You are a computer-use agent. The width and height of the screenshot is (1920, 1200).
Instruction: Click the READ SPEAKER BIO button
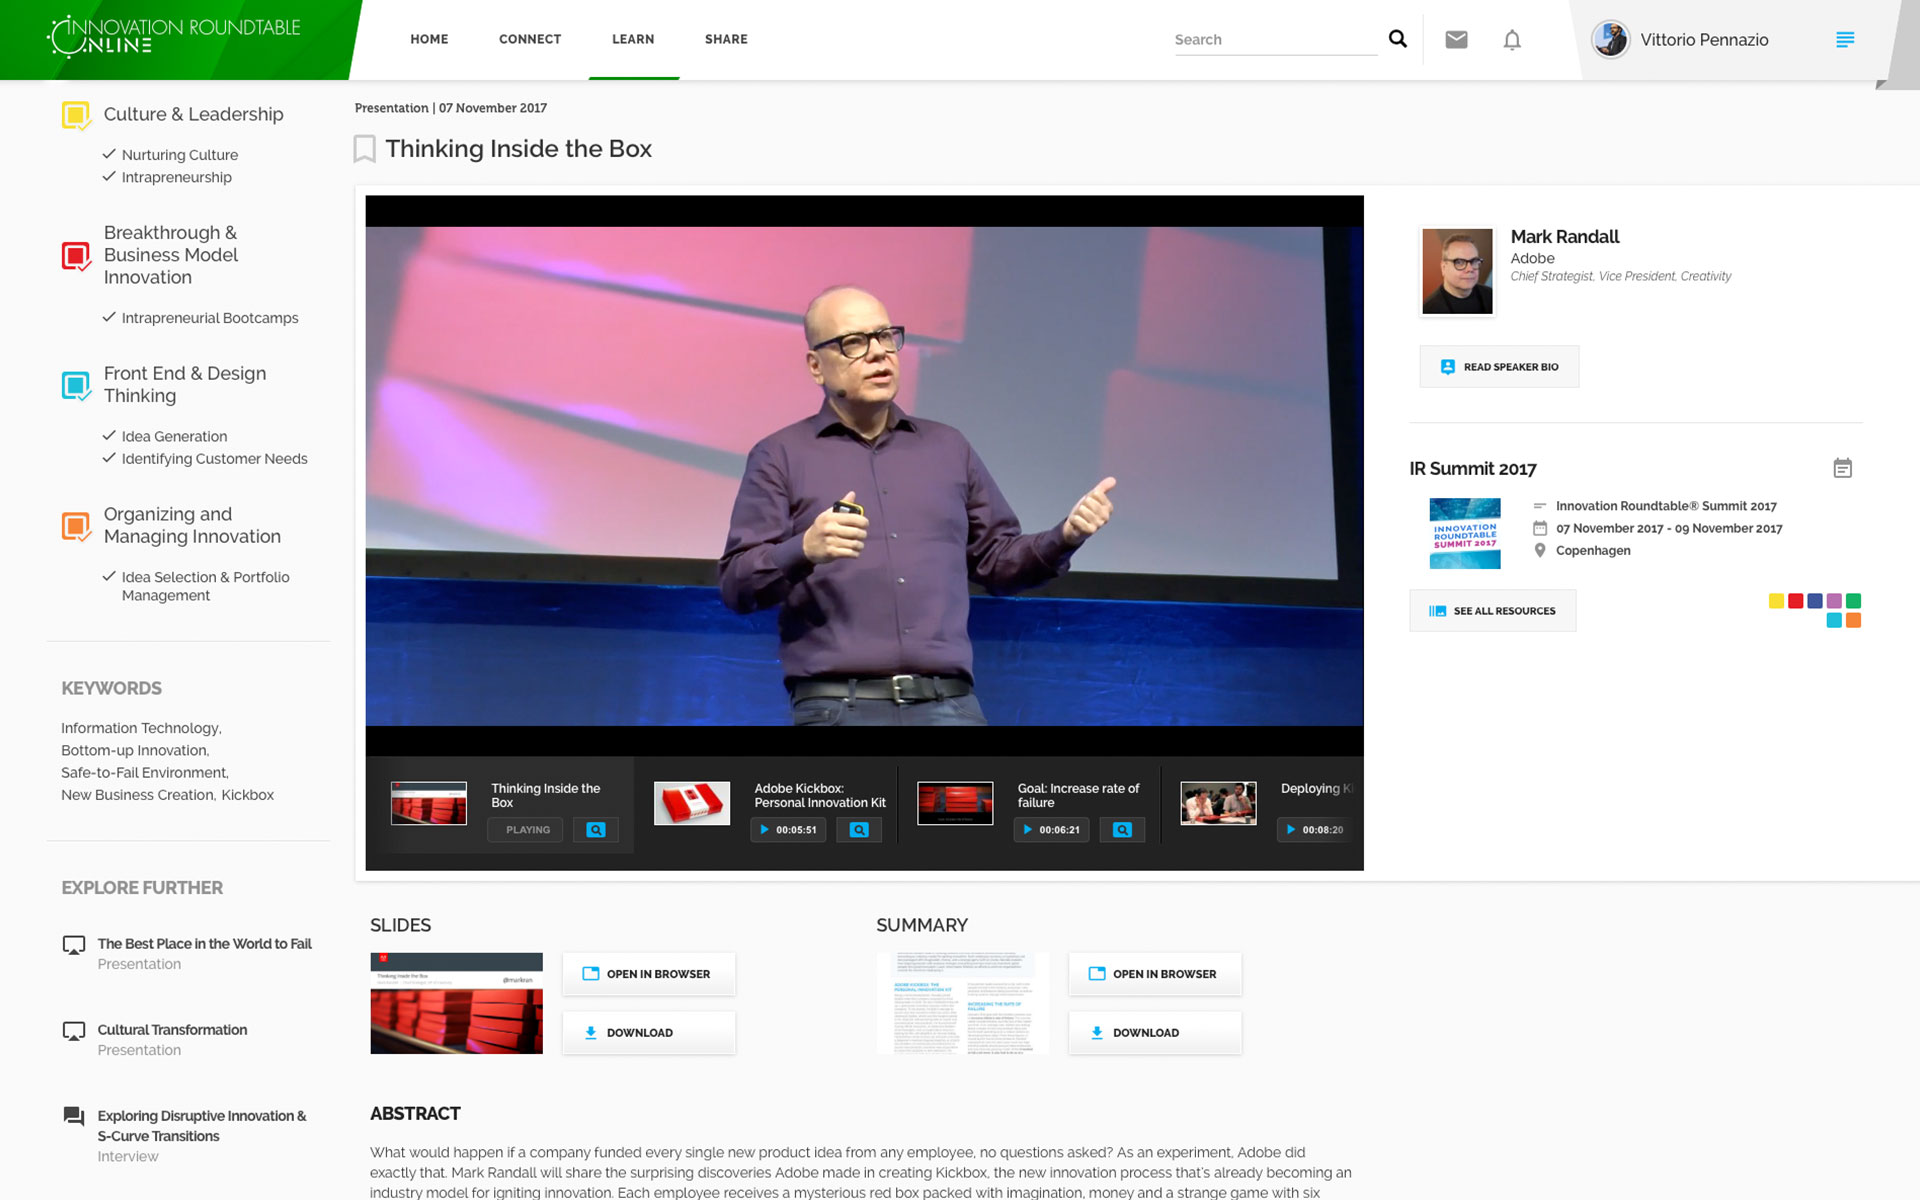[1498, 366]
